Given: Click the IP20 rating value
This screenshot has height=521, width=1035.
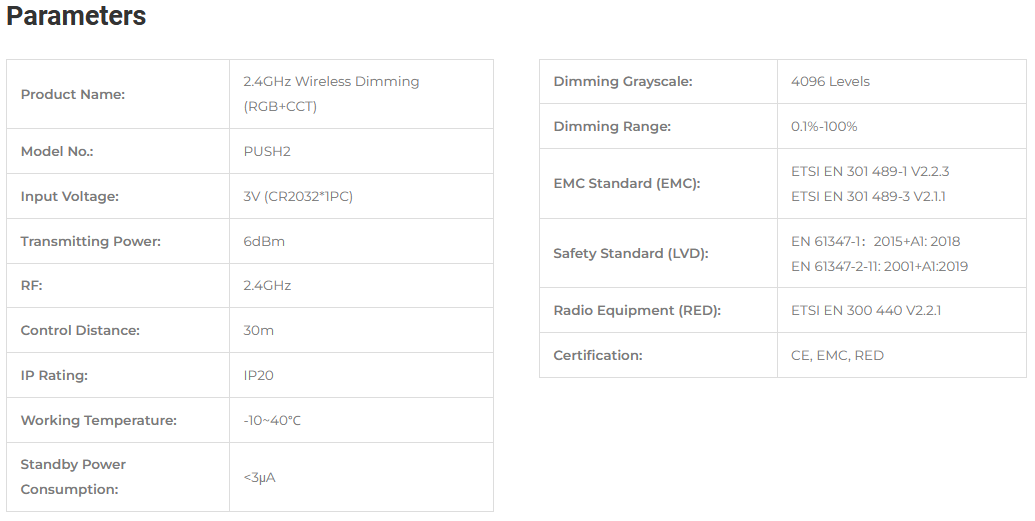Looking at the screenshot, I should click(x=258, y=375).
